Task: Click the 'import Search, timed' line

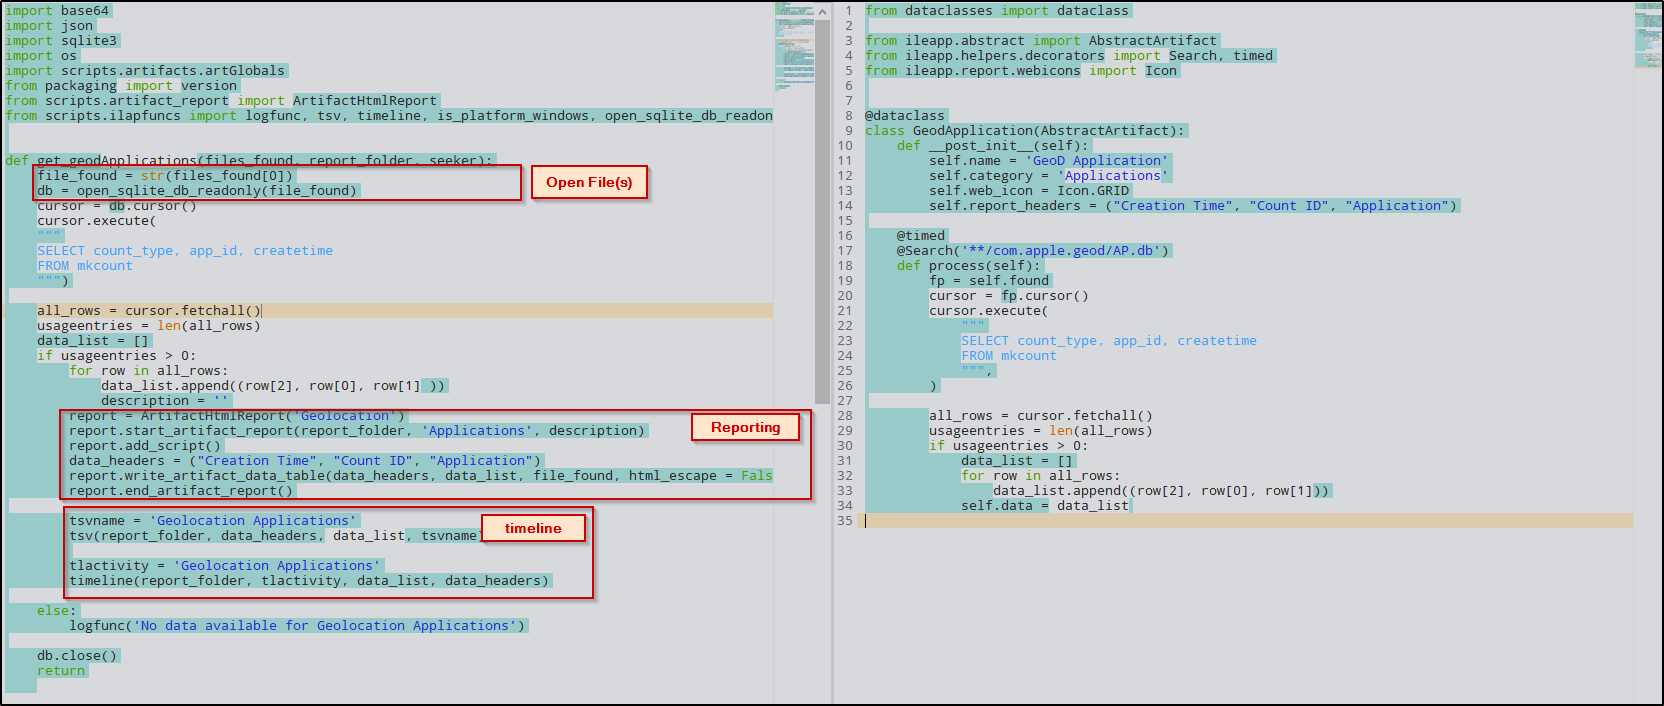Action: [1069, 56]
